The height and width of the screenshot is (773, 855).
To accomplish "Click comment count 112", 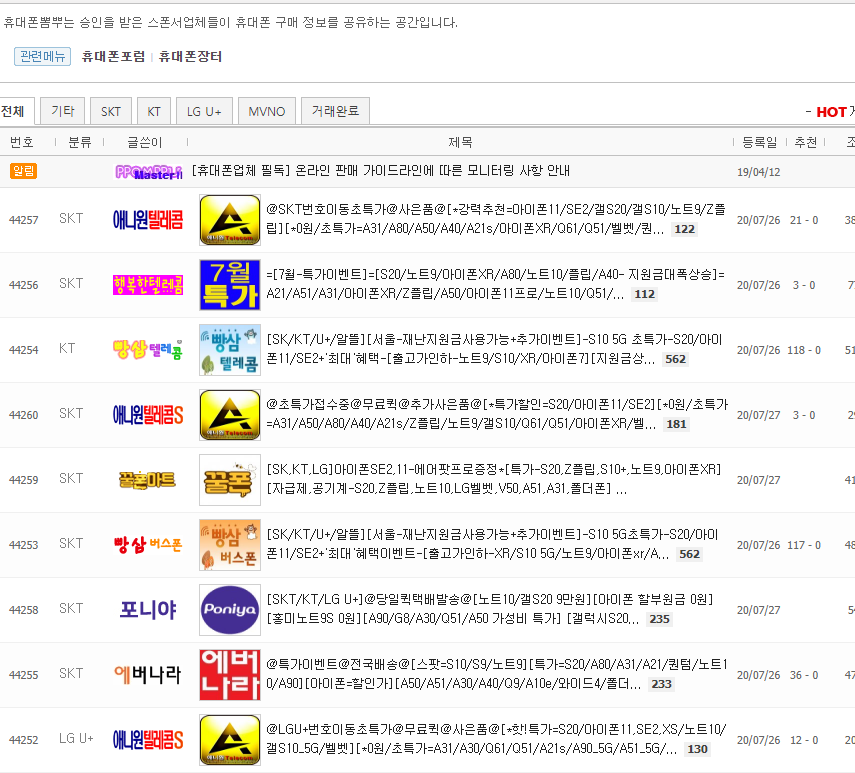I will click(x=644, y=294).
